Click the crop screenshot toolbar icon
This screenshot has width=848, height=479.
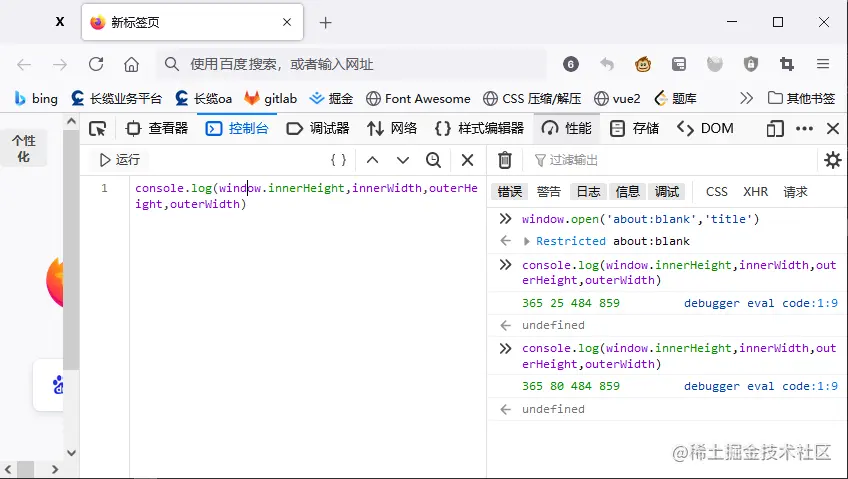coord(787,64)
